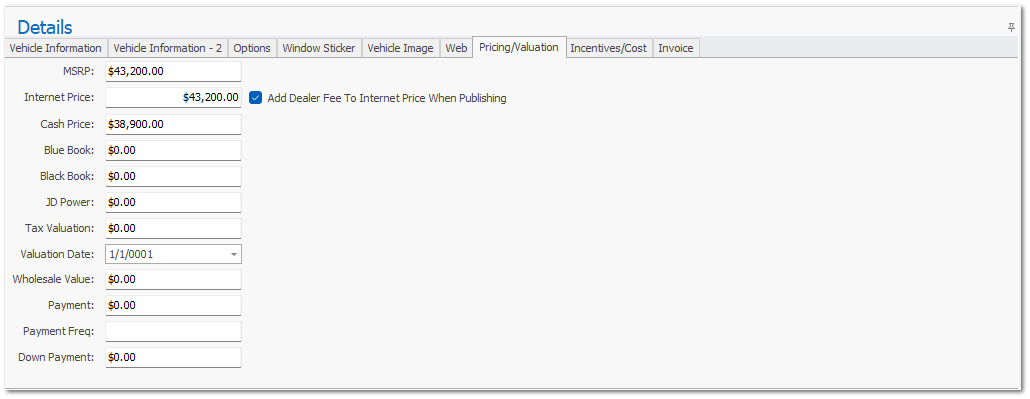Image resolution: width=1030 pixels, height=399 pixels.
Task: Click the Wholesale Value label
Action: point(54,279)
